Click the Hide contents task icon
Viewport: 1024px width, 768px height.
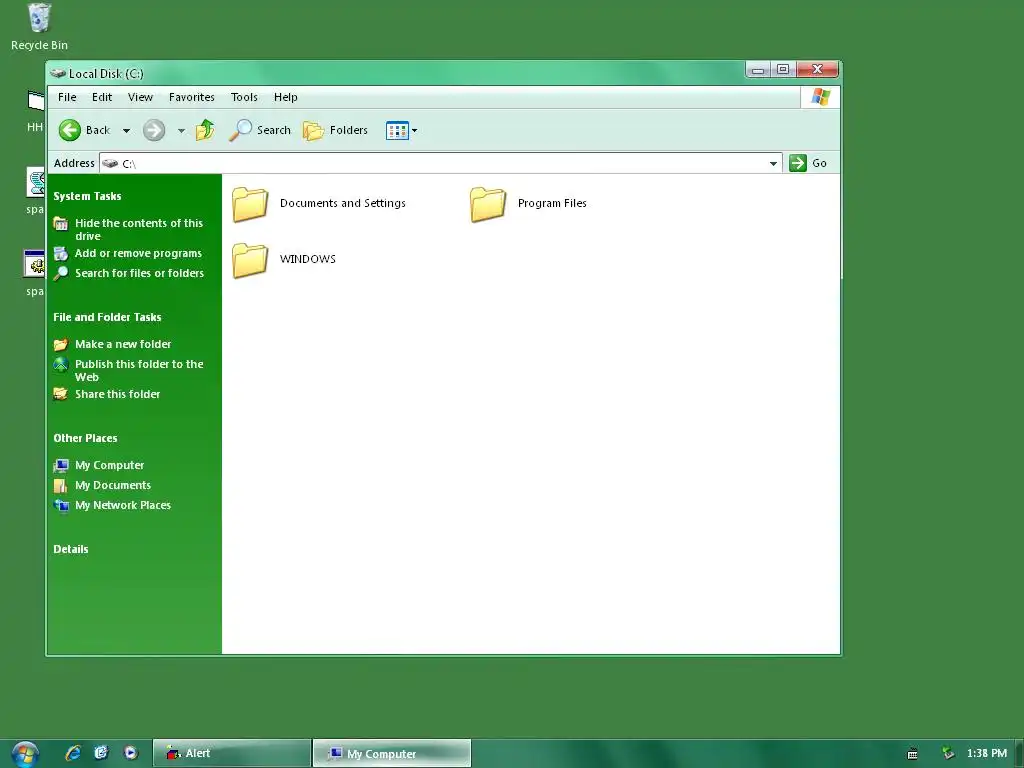coord(61,223)
